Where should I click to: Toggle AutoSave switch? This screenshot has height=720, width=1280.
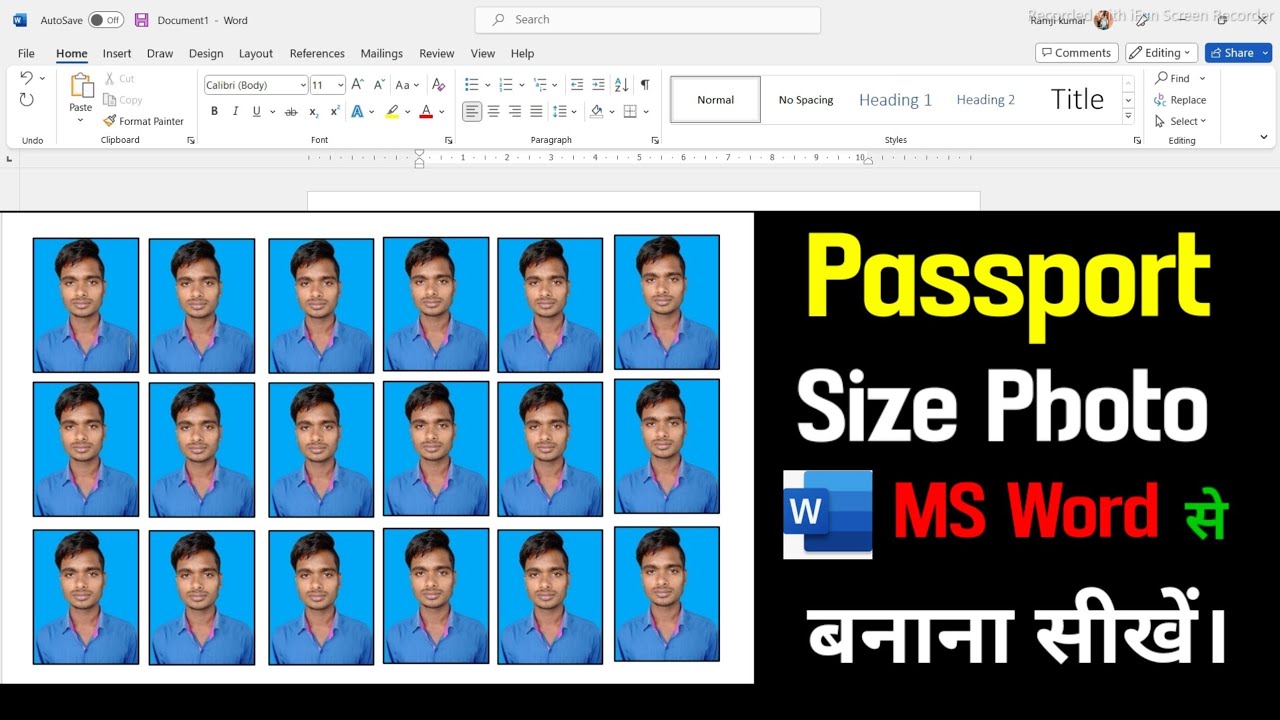(x=106, y=20)
